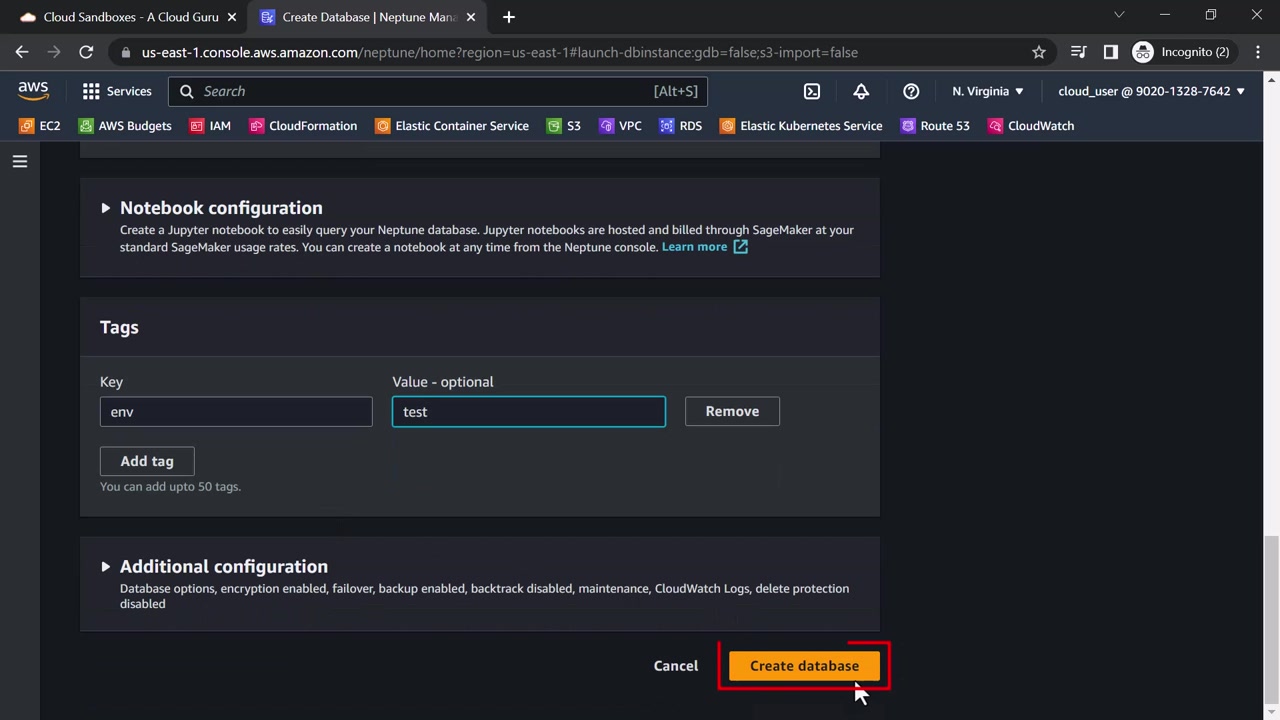Reload the page with refresh icon
This screenshot has width=1280, height=720.
point(86,52)
